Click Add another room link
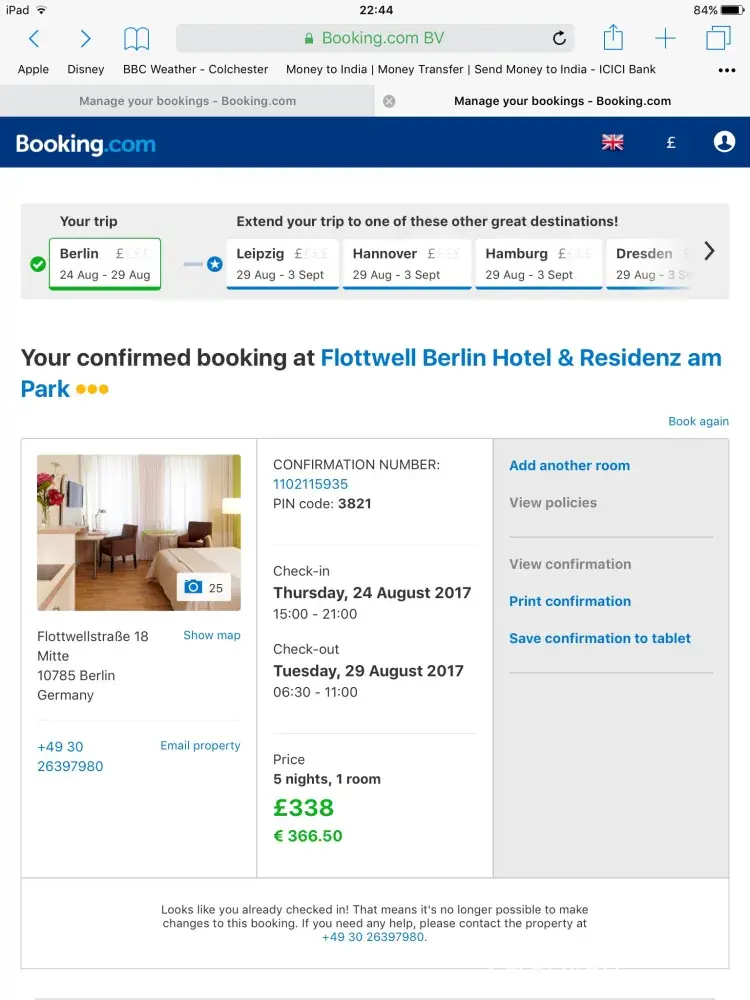Image resolution: width=750 pixels, height=1000 pixels. pos(569,465)
